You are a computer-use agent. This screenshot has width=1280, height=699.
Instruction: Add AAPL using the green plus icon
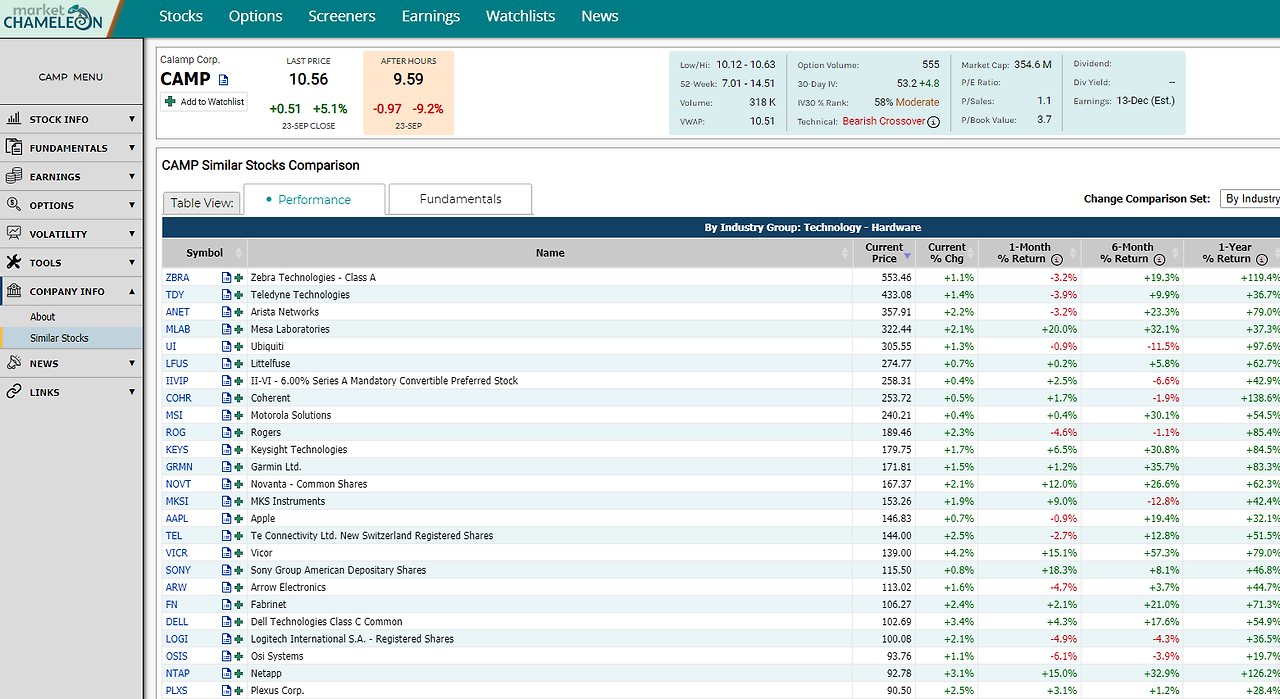(x=239, y=519)
